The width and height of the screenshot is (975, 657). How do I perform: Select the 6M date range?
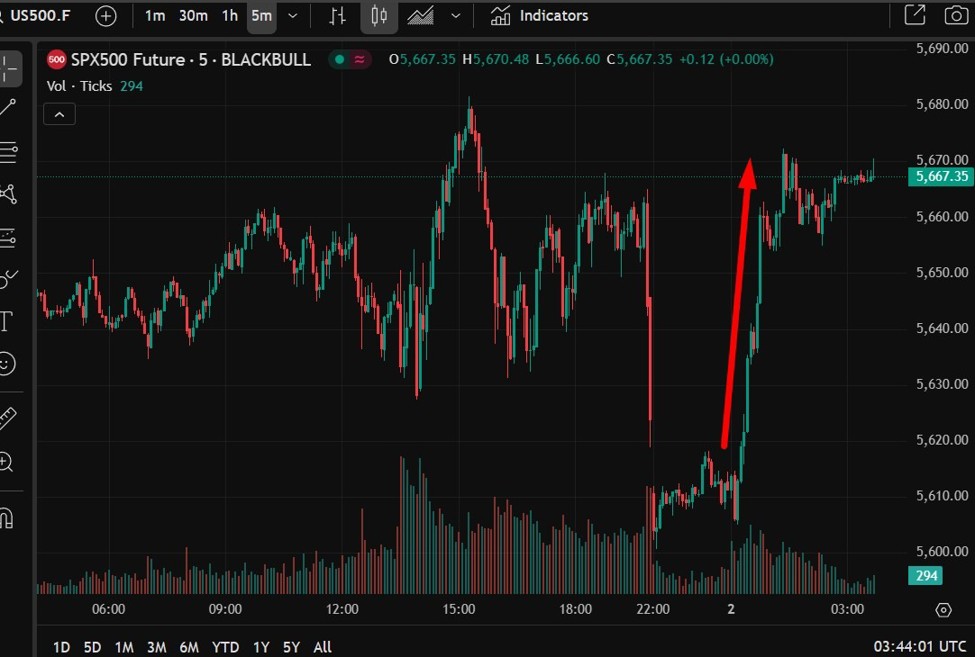(x=189, y=647)
